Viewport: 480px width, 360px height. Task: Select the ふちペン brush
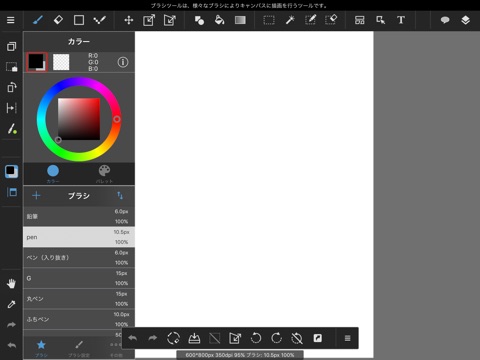point(79,319)
